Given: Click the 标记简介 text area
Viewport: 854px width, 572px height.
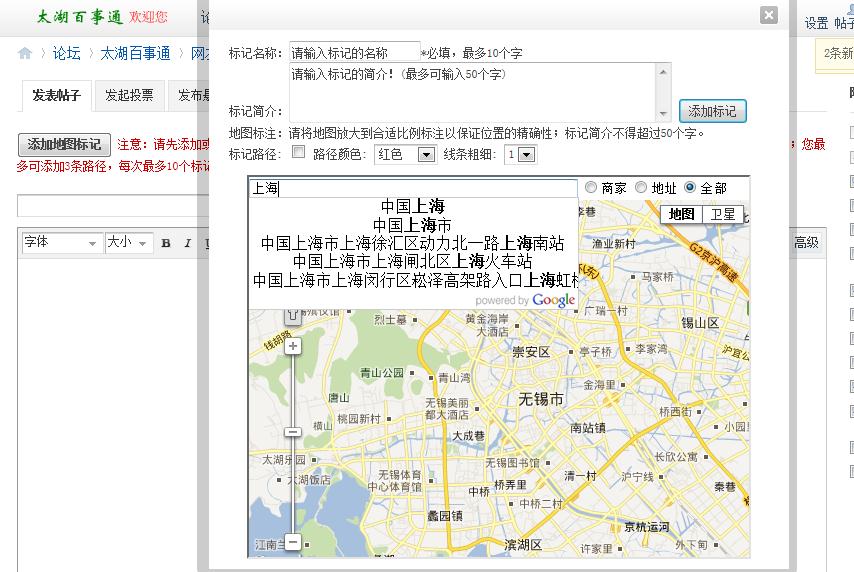Looking at the screenshot, I should coord(473,92).
